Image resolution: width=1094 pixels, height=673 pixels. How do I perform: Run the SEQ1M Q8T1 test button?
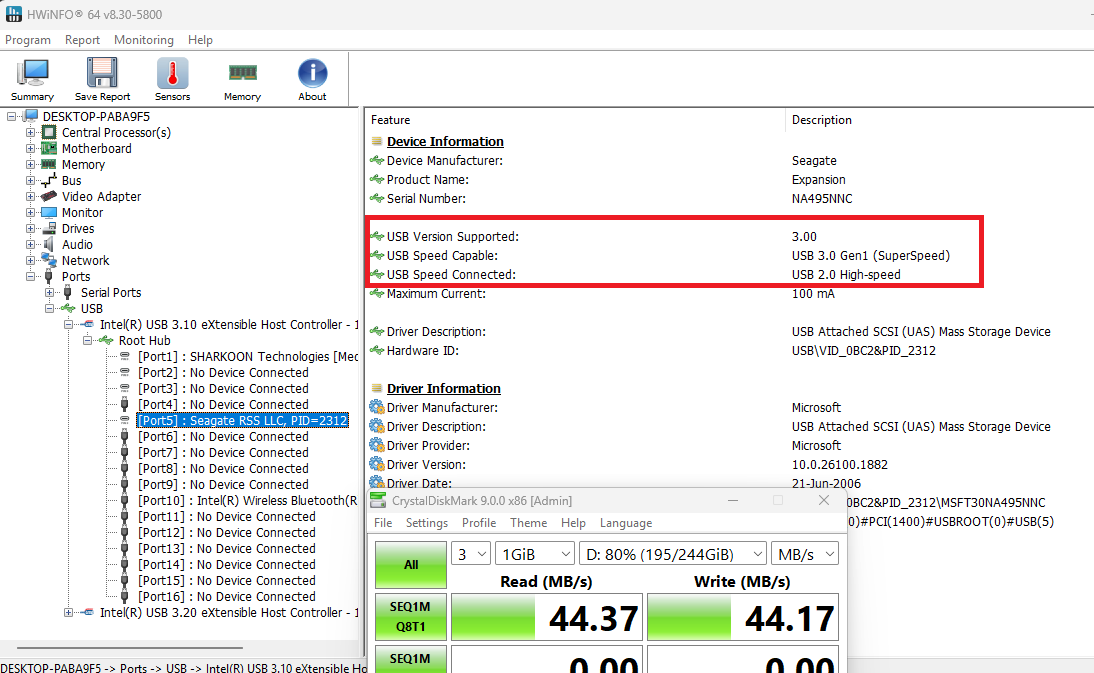coord(411,617)
